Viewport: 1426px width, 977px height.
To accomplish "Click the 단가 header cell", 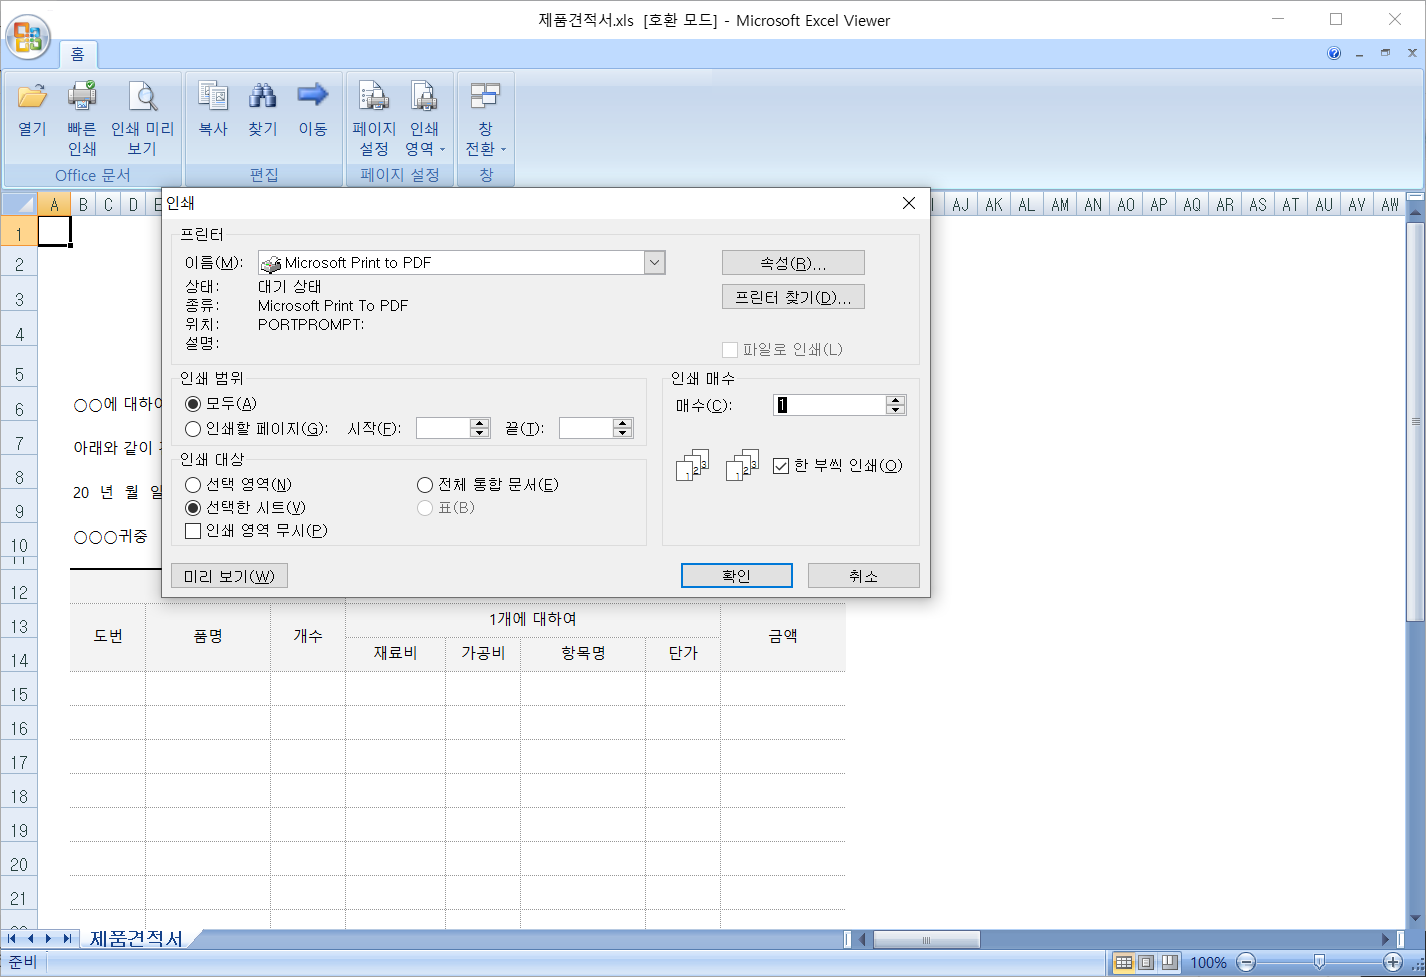I will coord(683,653).
